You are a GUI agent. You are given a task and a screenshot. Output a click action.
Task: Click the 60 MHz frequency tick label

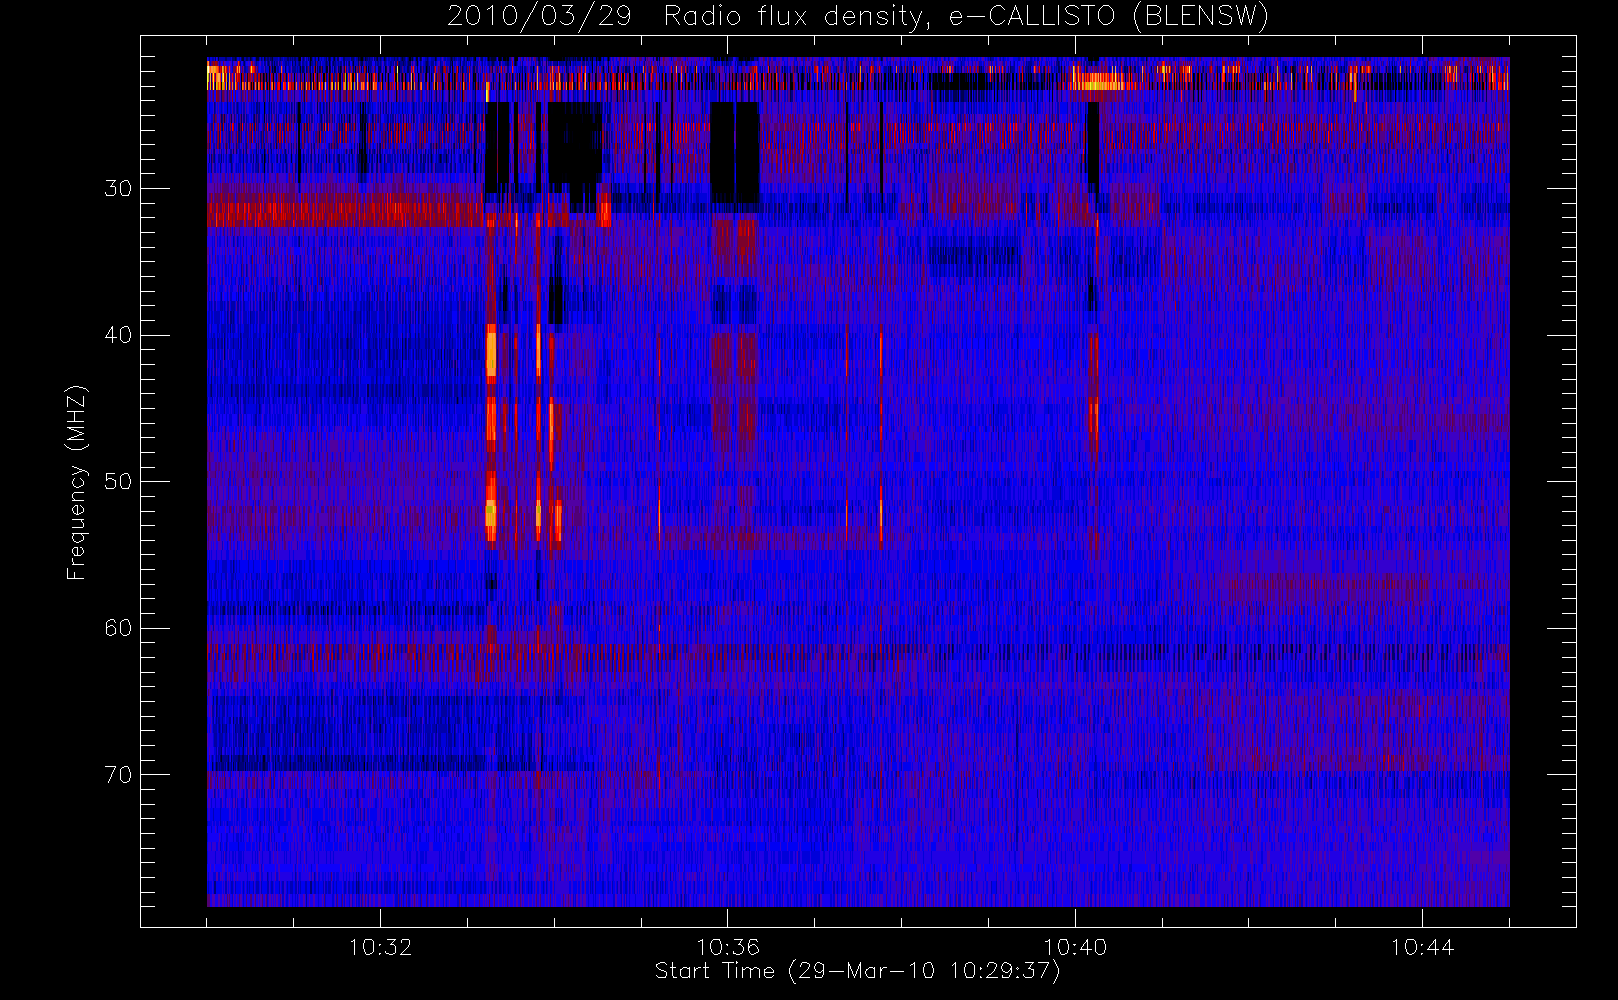click(x=118, y=628)
